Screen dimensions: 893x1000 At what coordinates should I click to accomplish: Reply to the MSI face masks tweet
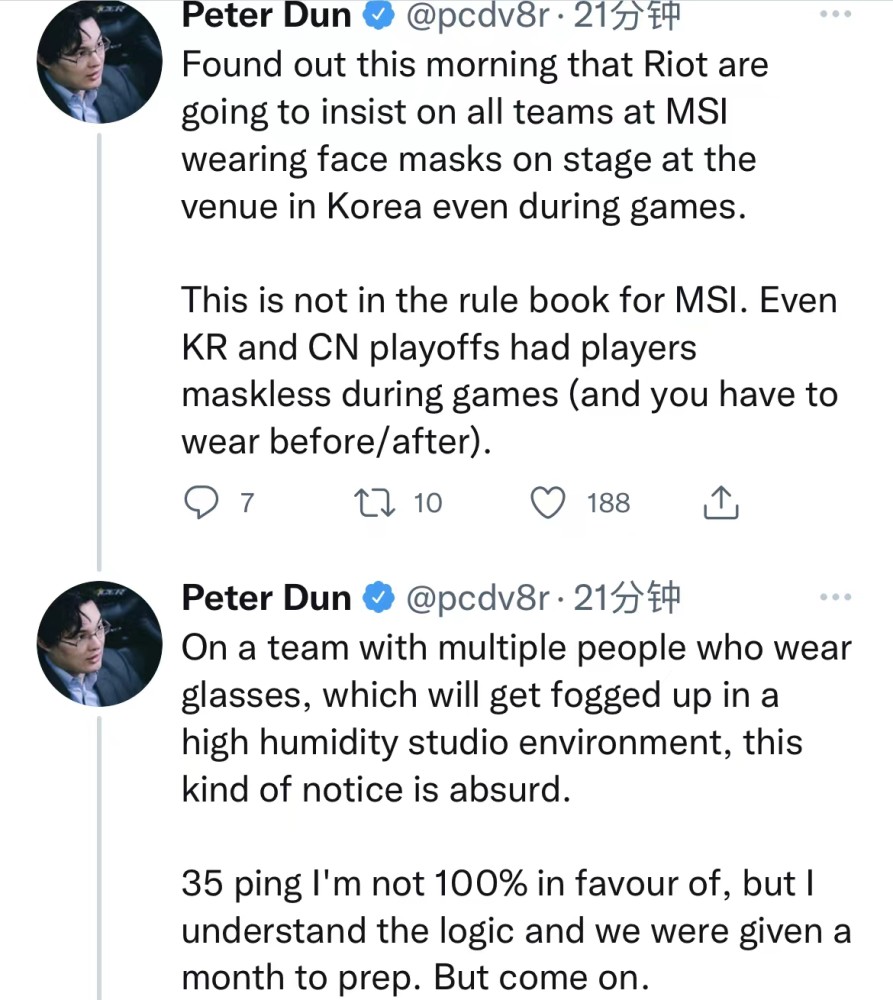203,502
